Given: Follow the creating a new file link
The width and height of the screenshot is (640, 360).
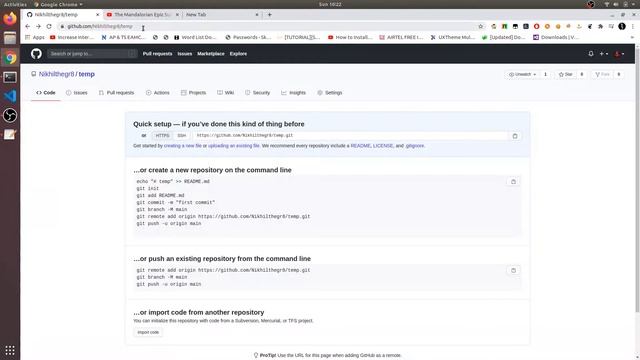Looking at the screenshot, I should pos(182,146).
